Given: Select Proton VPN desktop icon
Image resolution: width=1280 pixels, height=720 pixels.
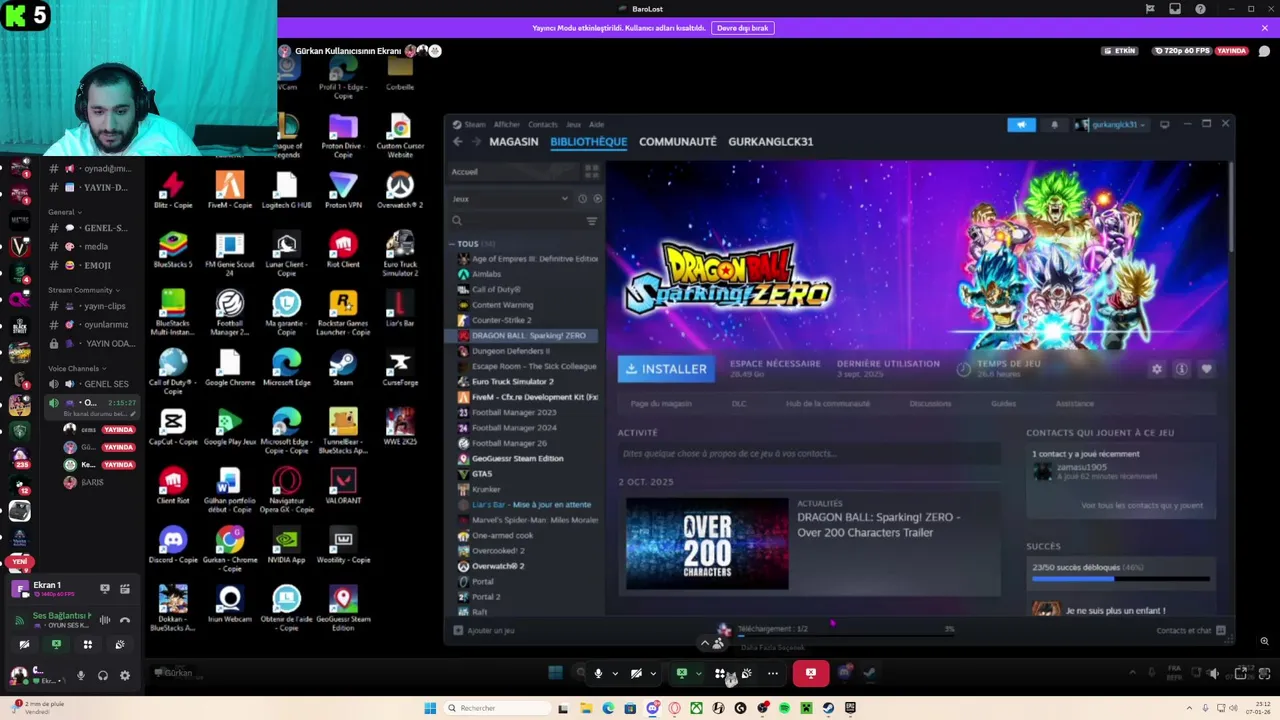Looking at the screenshot, I should pos(343,191).
